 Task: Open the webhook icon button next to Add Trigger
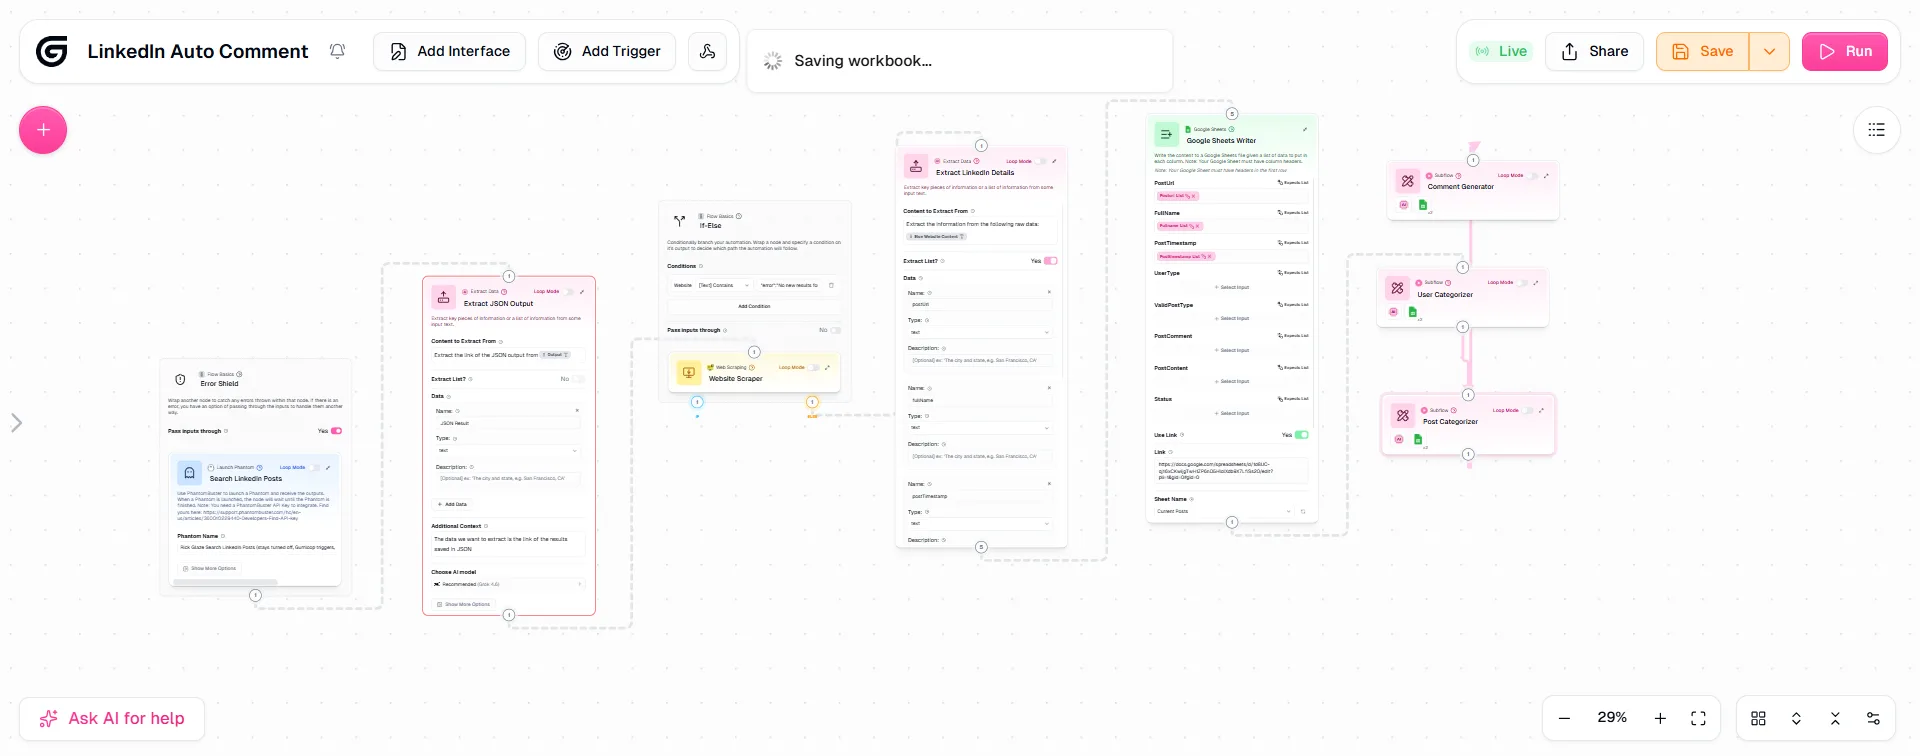(x=707, y=51)
